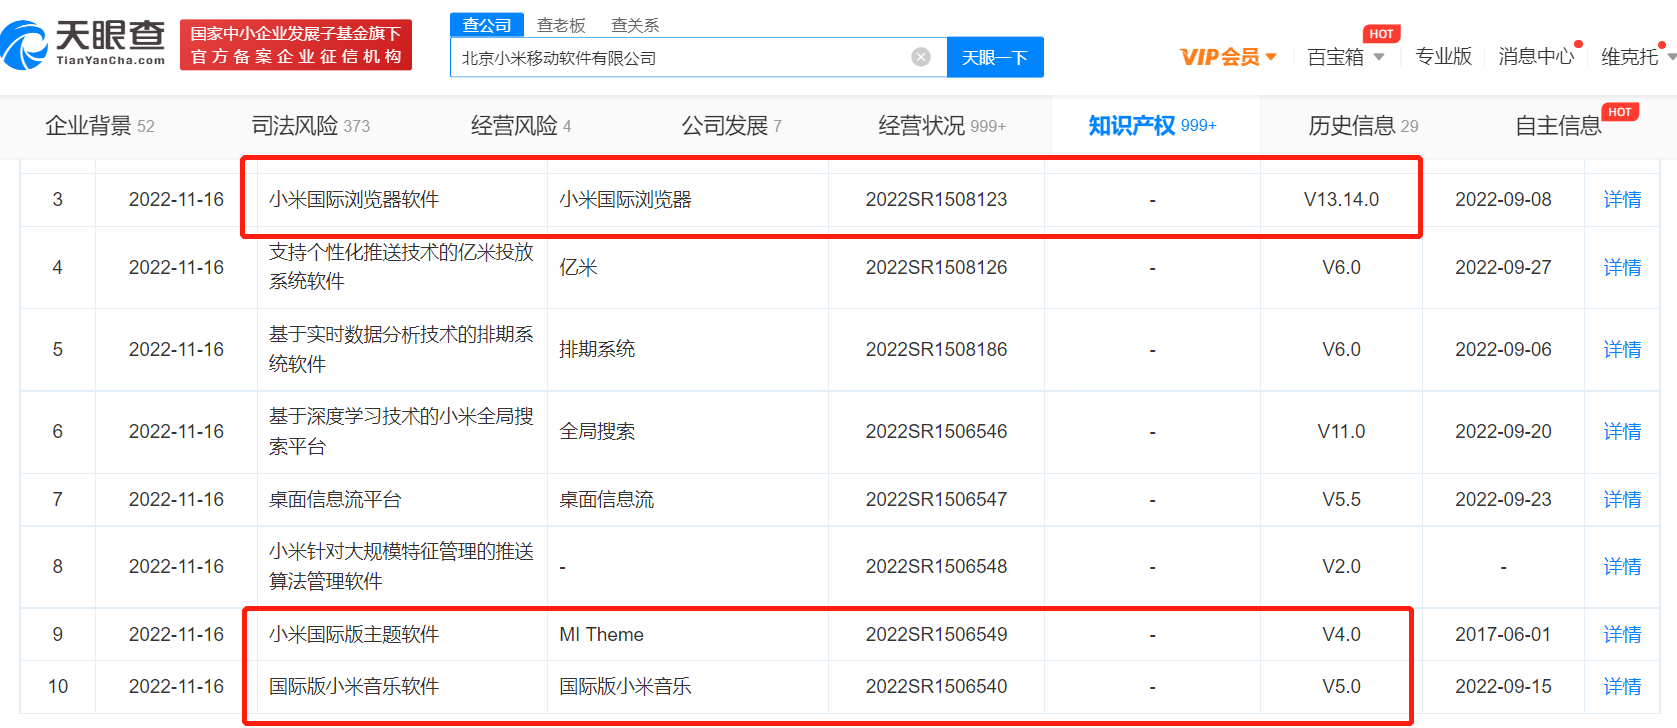
Task: Open 详情 for 桌面信息流平台
Action: click(1622, 499)
